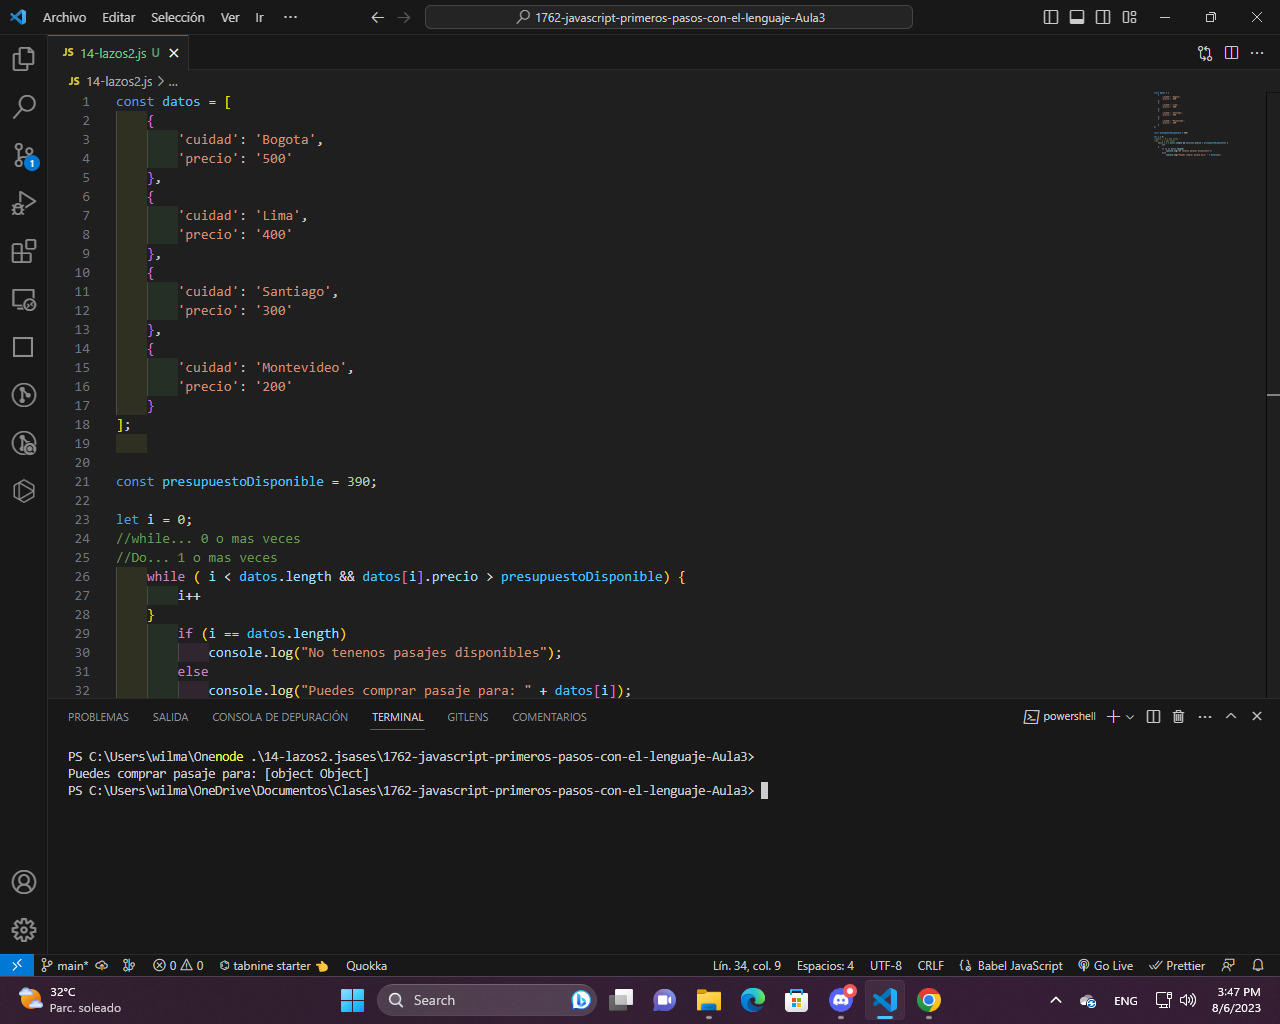Open the Remote Explorer view
Image resolution: width=1280 pixels, height=1024 pixels.
coord(24,299)
